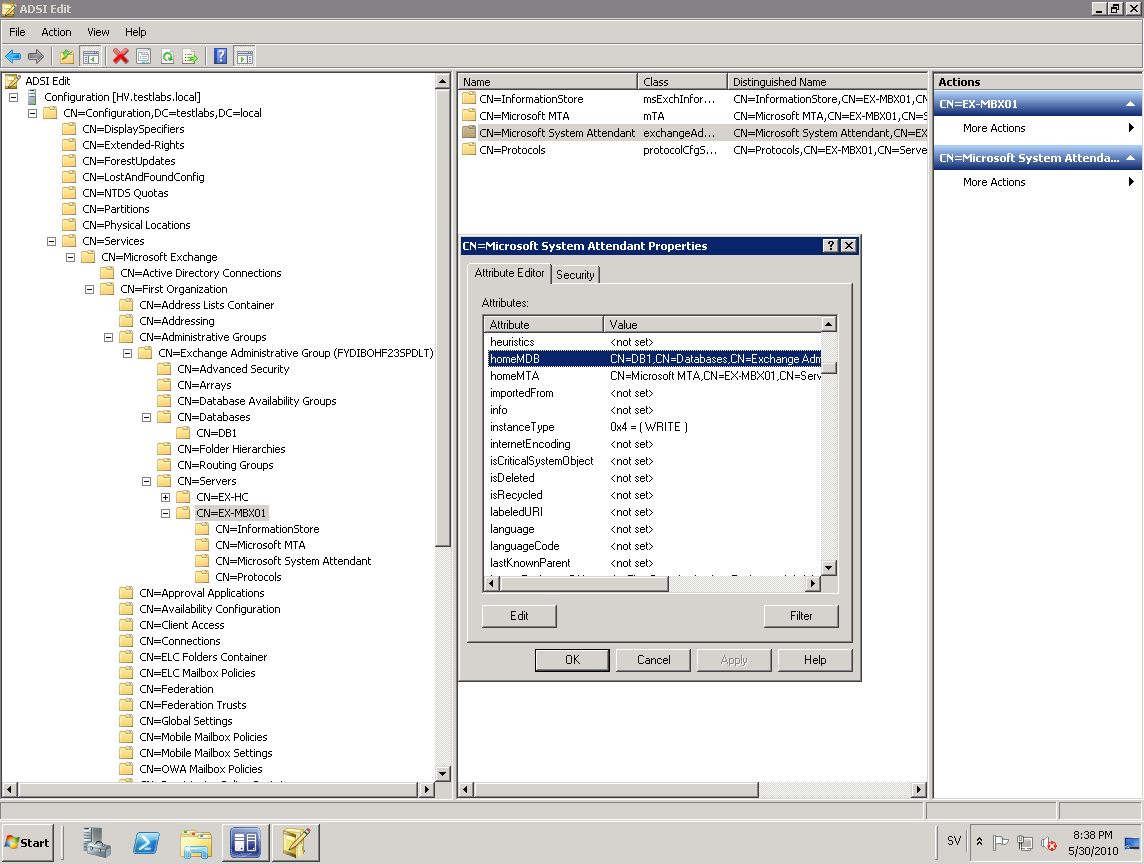Click the Export List toolbar icon
Image resolution: width=1144 pixels, height=864 pixels.
(190, 56)
